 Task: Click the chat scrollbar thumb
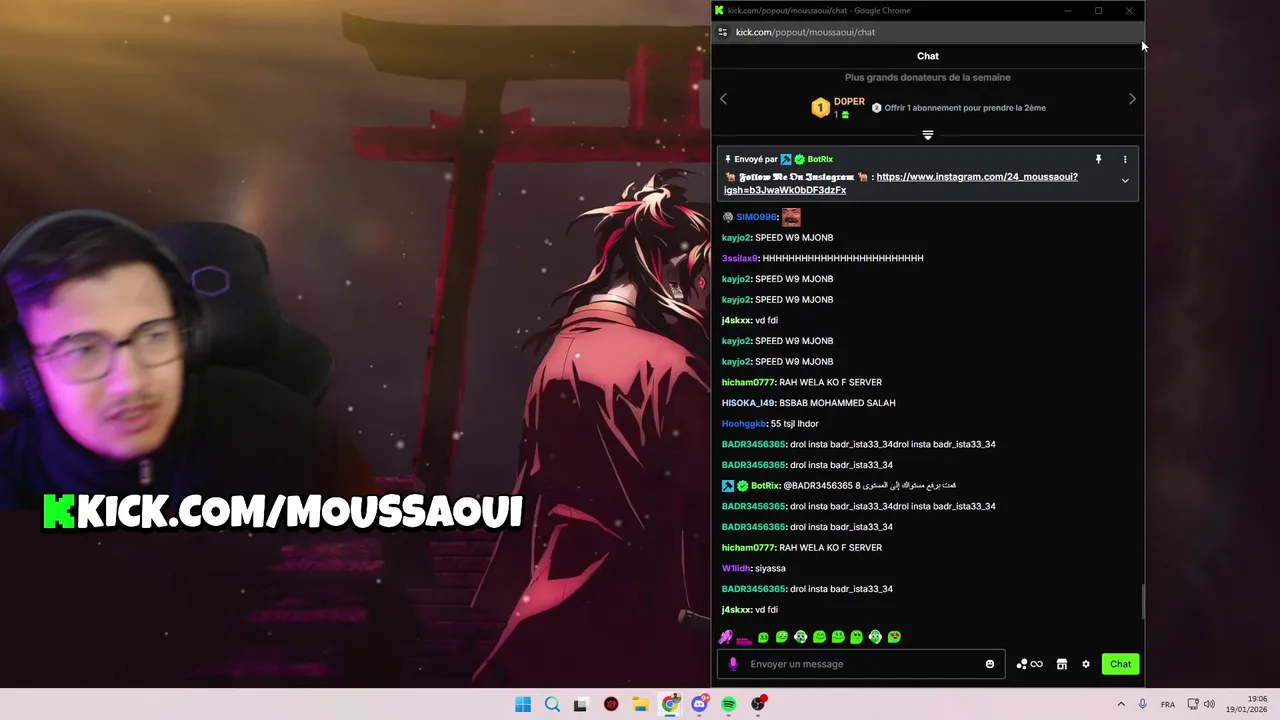click(1141, 602)
